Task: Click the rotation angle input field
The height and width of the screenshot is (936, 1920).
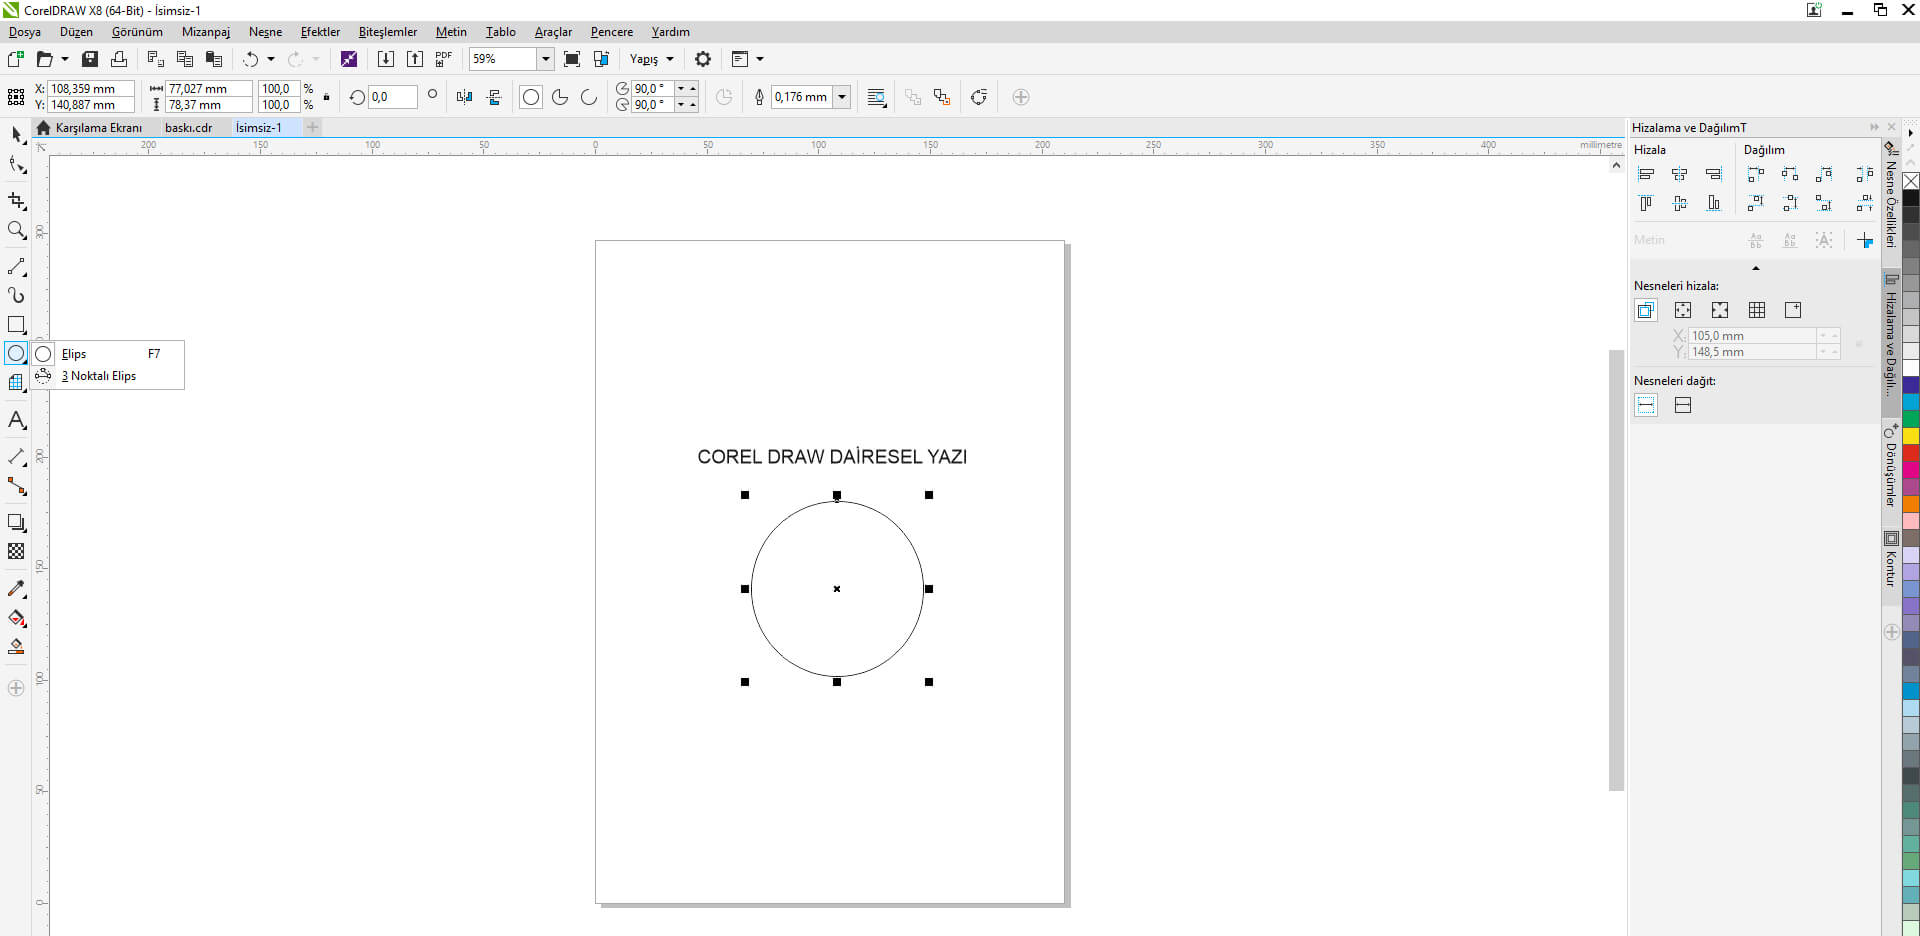Action: [391, 97]
